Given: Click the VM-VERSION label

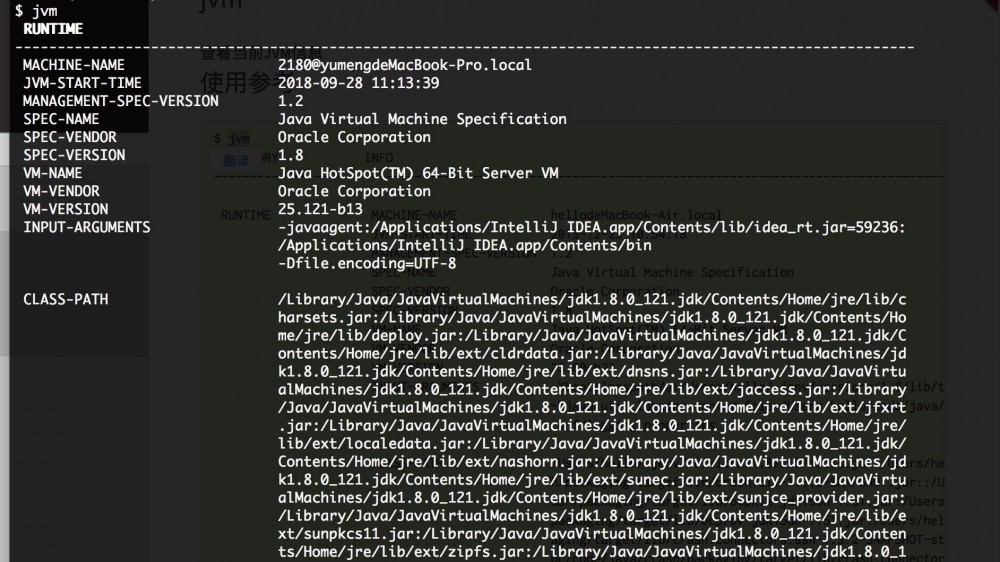Looking at the screenshot, I should coord(65,209).
